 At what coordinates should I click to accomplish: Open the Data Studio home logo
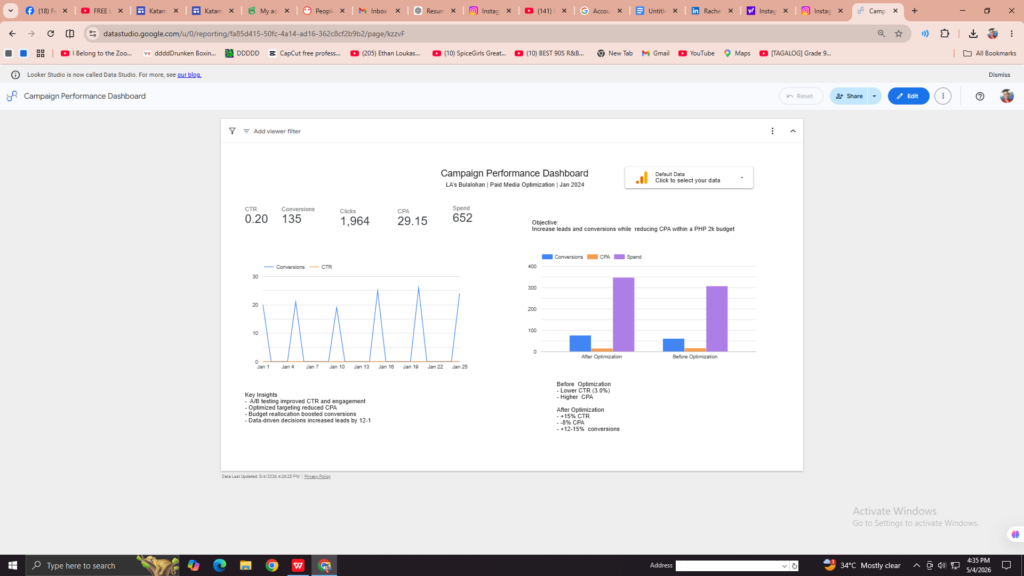[x=12, y=96]
